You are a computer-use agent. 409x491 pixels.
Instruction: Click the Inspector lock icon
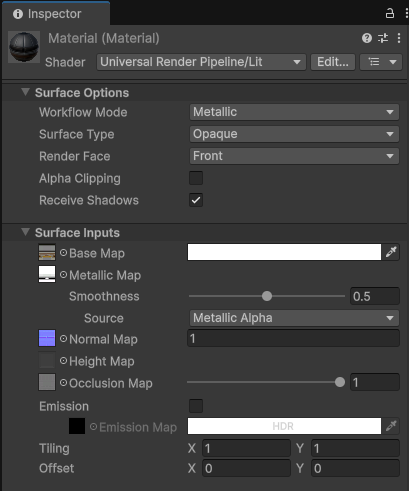pos(390,13)
